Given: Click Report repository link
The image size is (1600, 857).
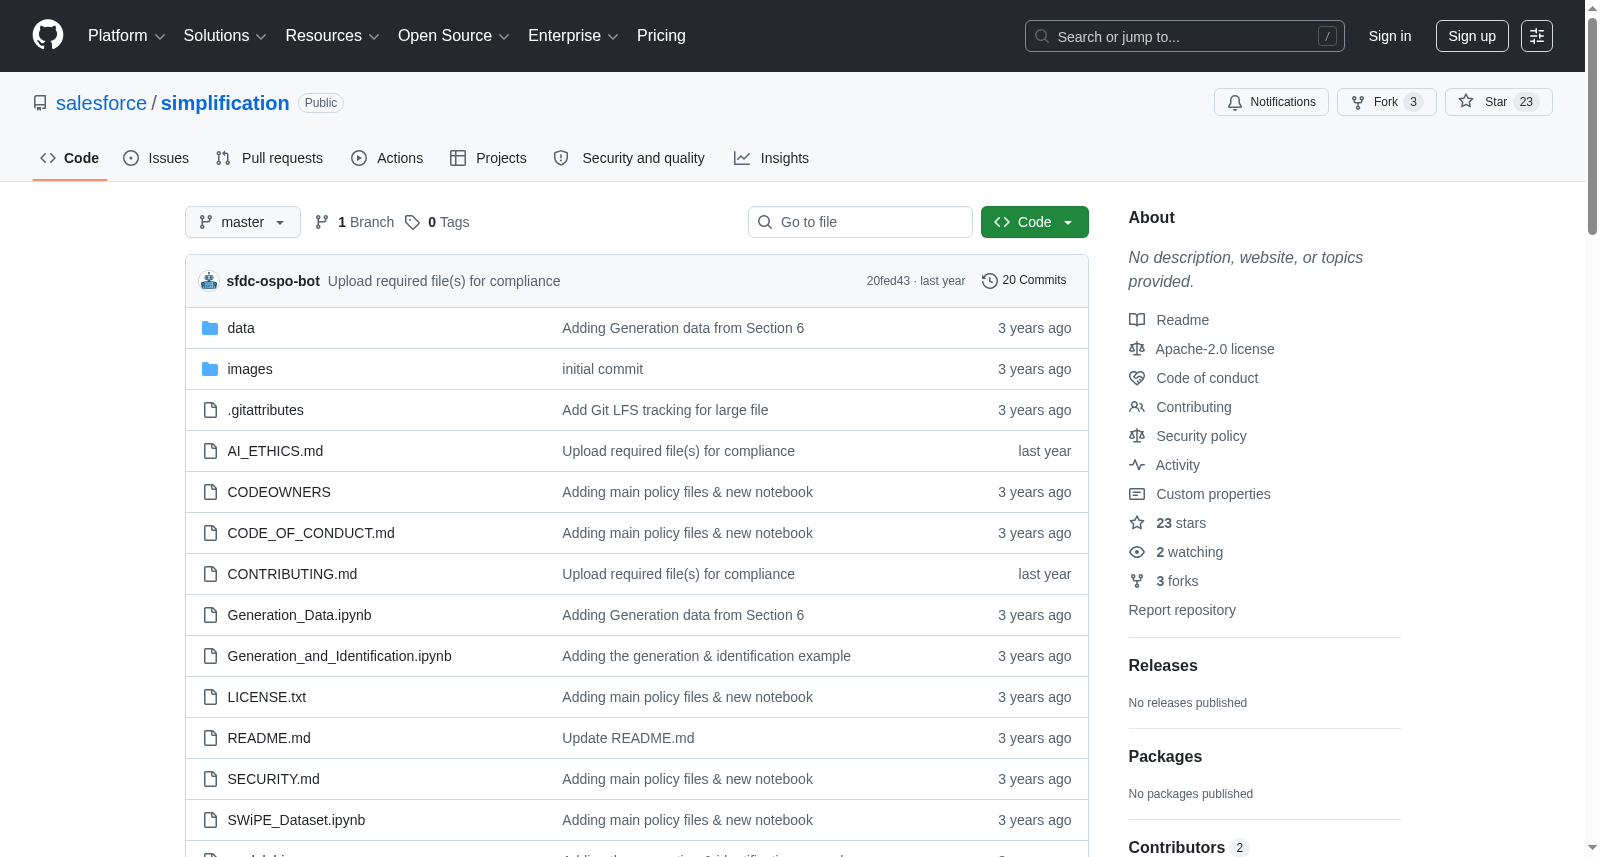Looking at the screenshot, I should [1182, 610].
